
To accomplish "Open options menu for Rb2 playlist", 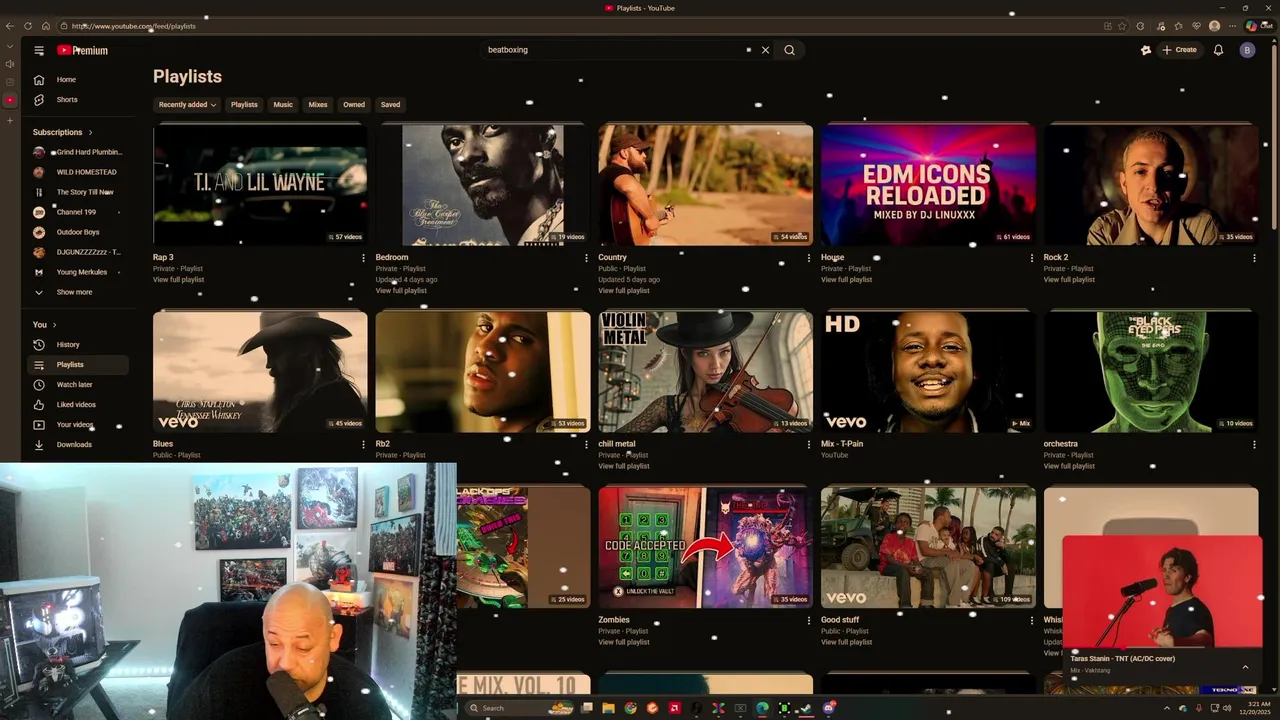I will click(x=586, y=444).
